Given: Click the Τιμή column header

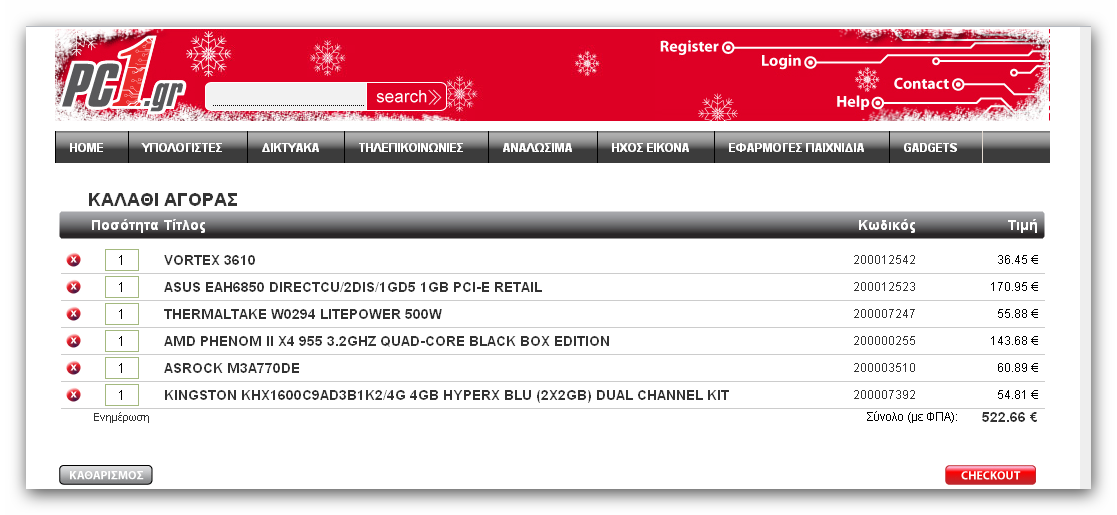Looking at the screenshot, I should tap(1022, 226).
